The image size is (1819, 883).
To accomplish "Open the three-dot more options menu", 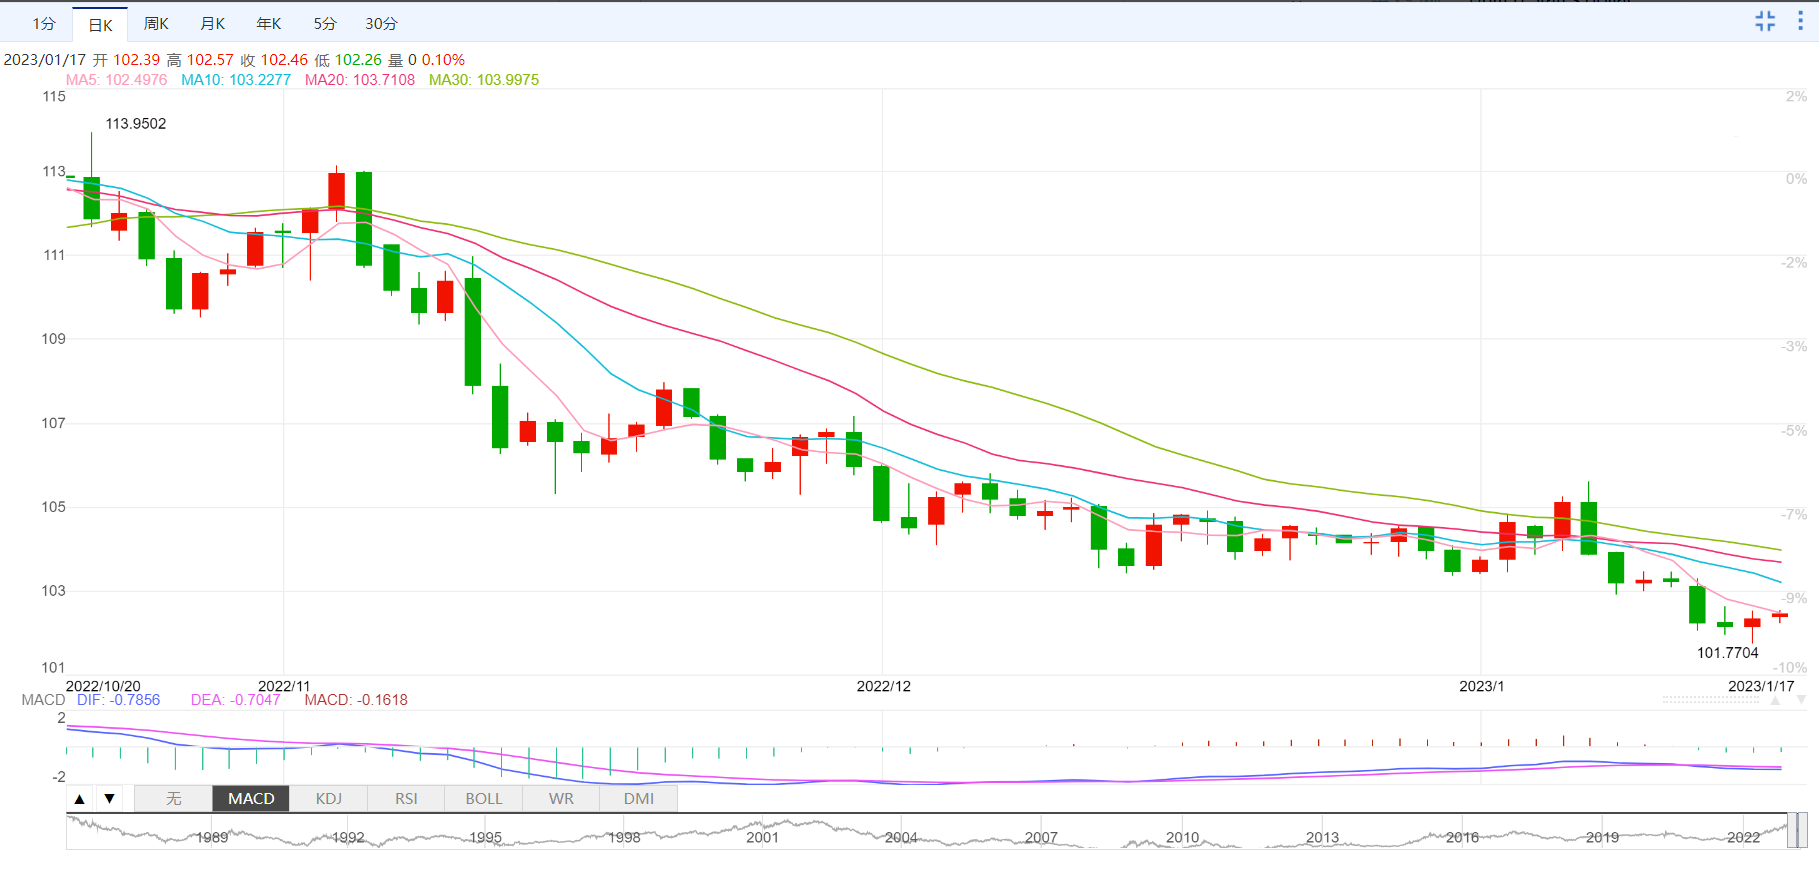I will [1800, 21].
